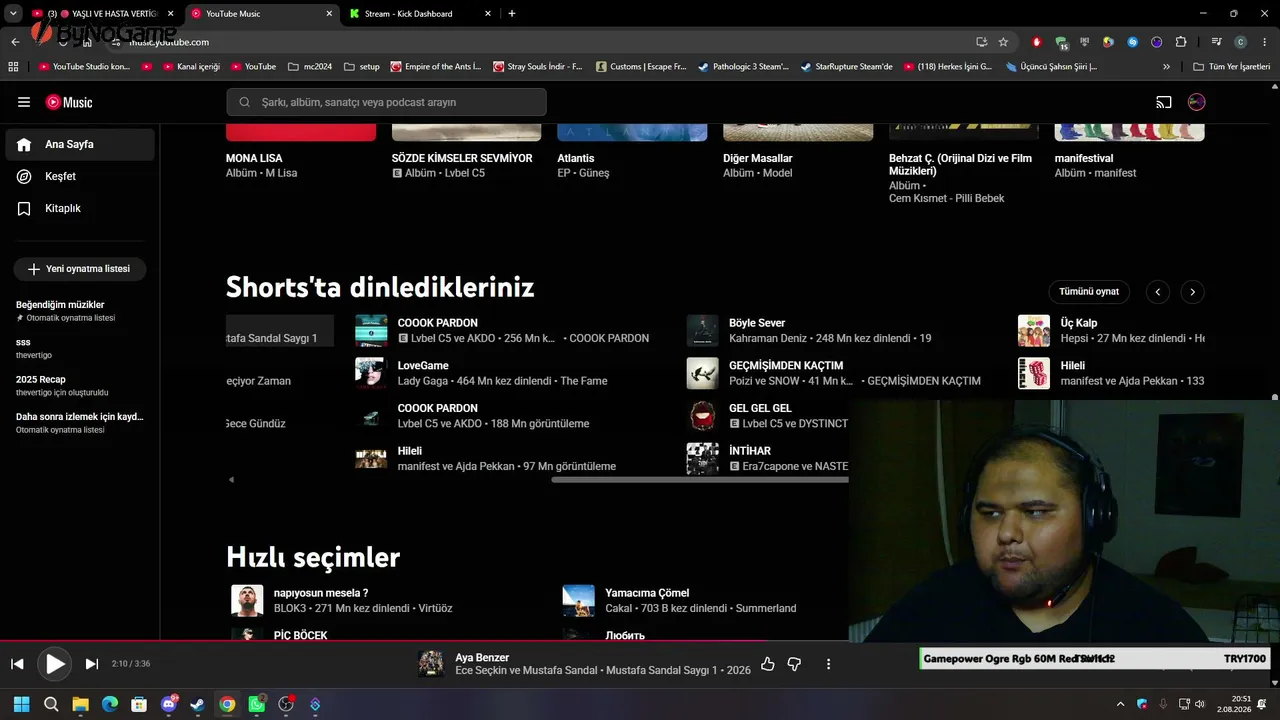Open File Explorer from taskbar

point(80,704)
